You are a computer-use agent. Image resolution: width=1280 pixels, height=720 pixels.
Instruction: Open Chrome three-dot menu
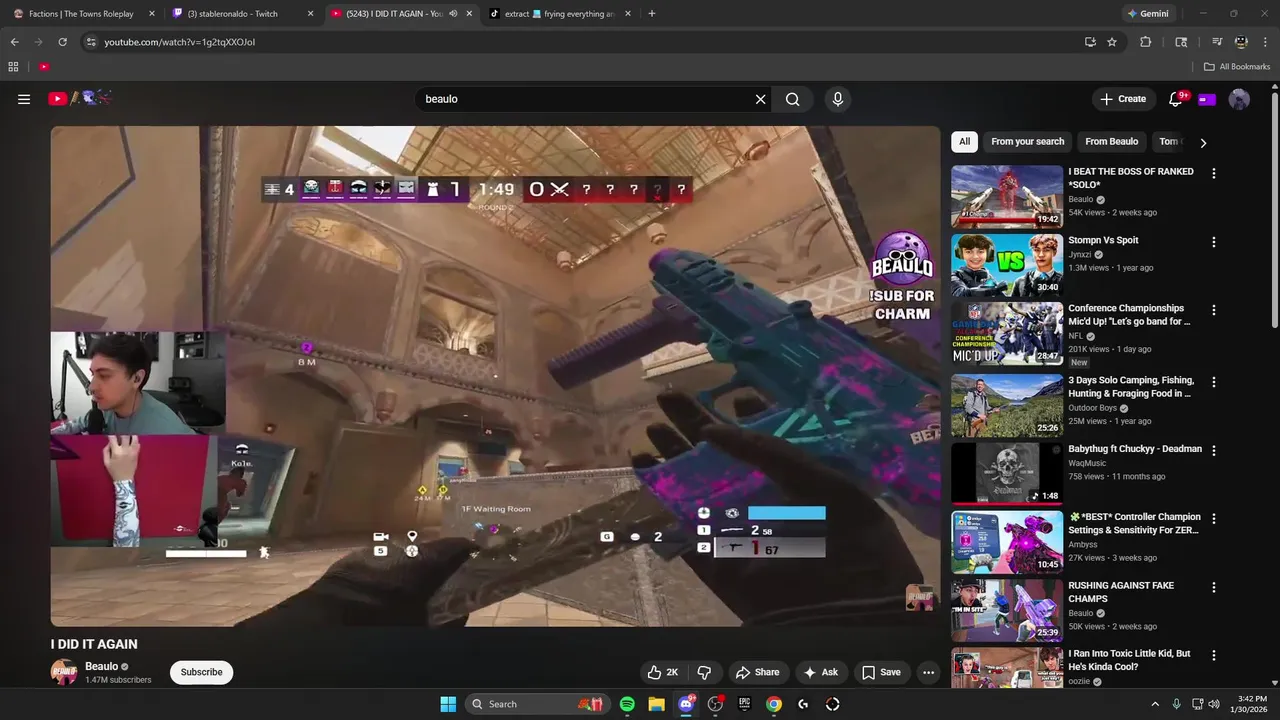[x=1265, y=42]
